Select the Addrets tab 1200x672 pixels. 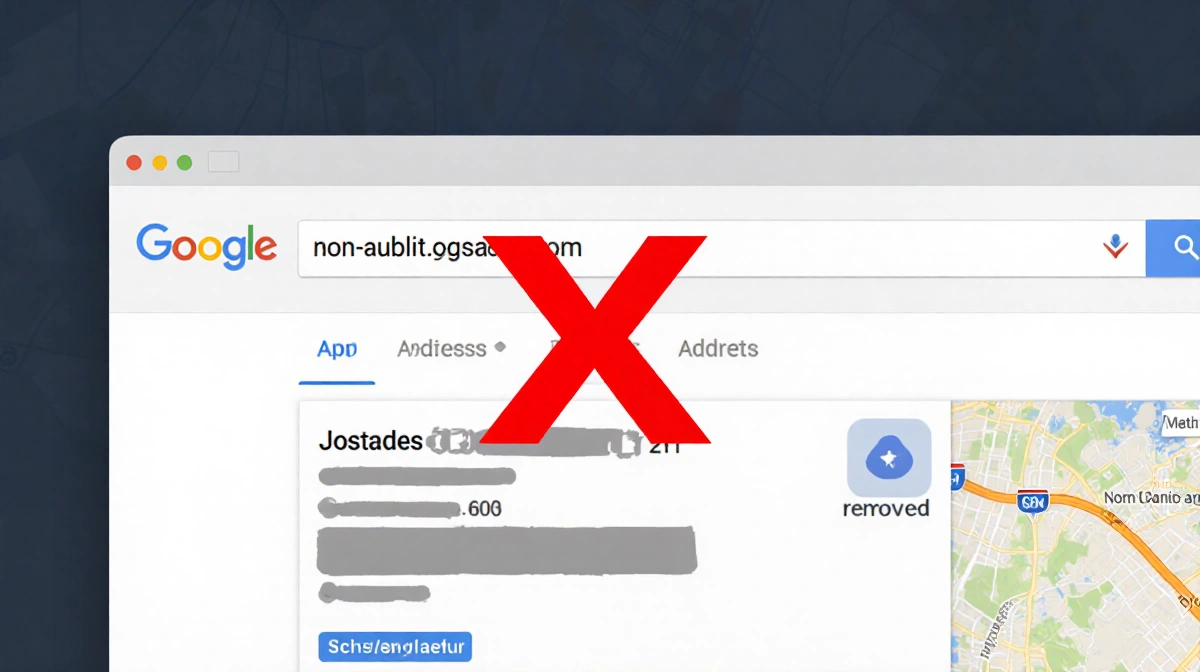click(718, 349)
